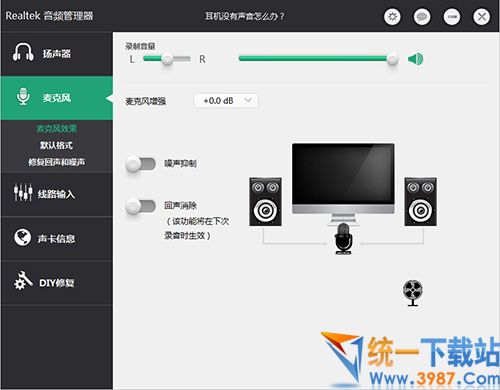This screenshot has width=500, height=390.
Task: Open the settings gear icon in title bar
Action: pos(392,16)
